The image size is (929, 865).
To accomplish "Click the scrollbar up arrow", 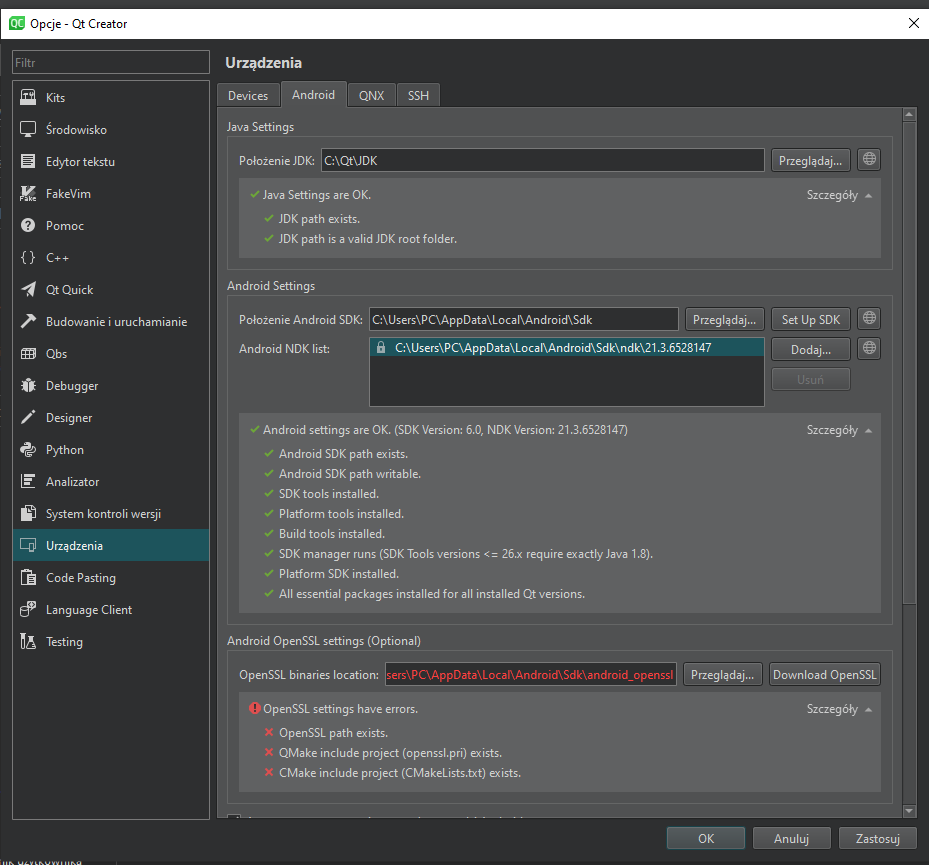I will point(909,114).
